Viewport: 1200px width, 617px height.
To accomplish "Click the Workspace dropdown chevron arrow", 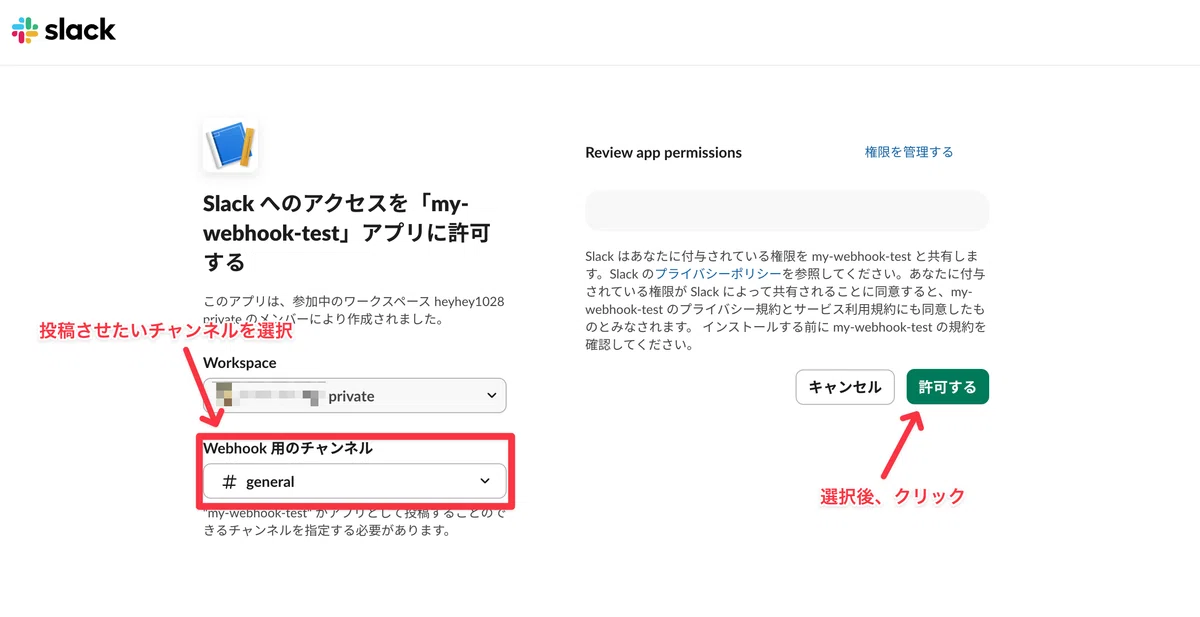I will [491, 396].
